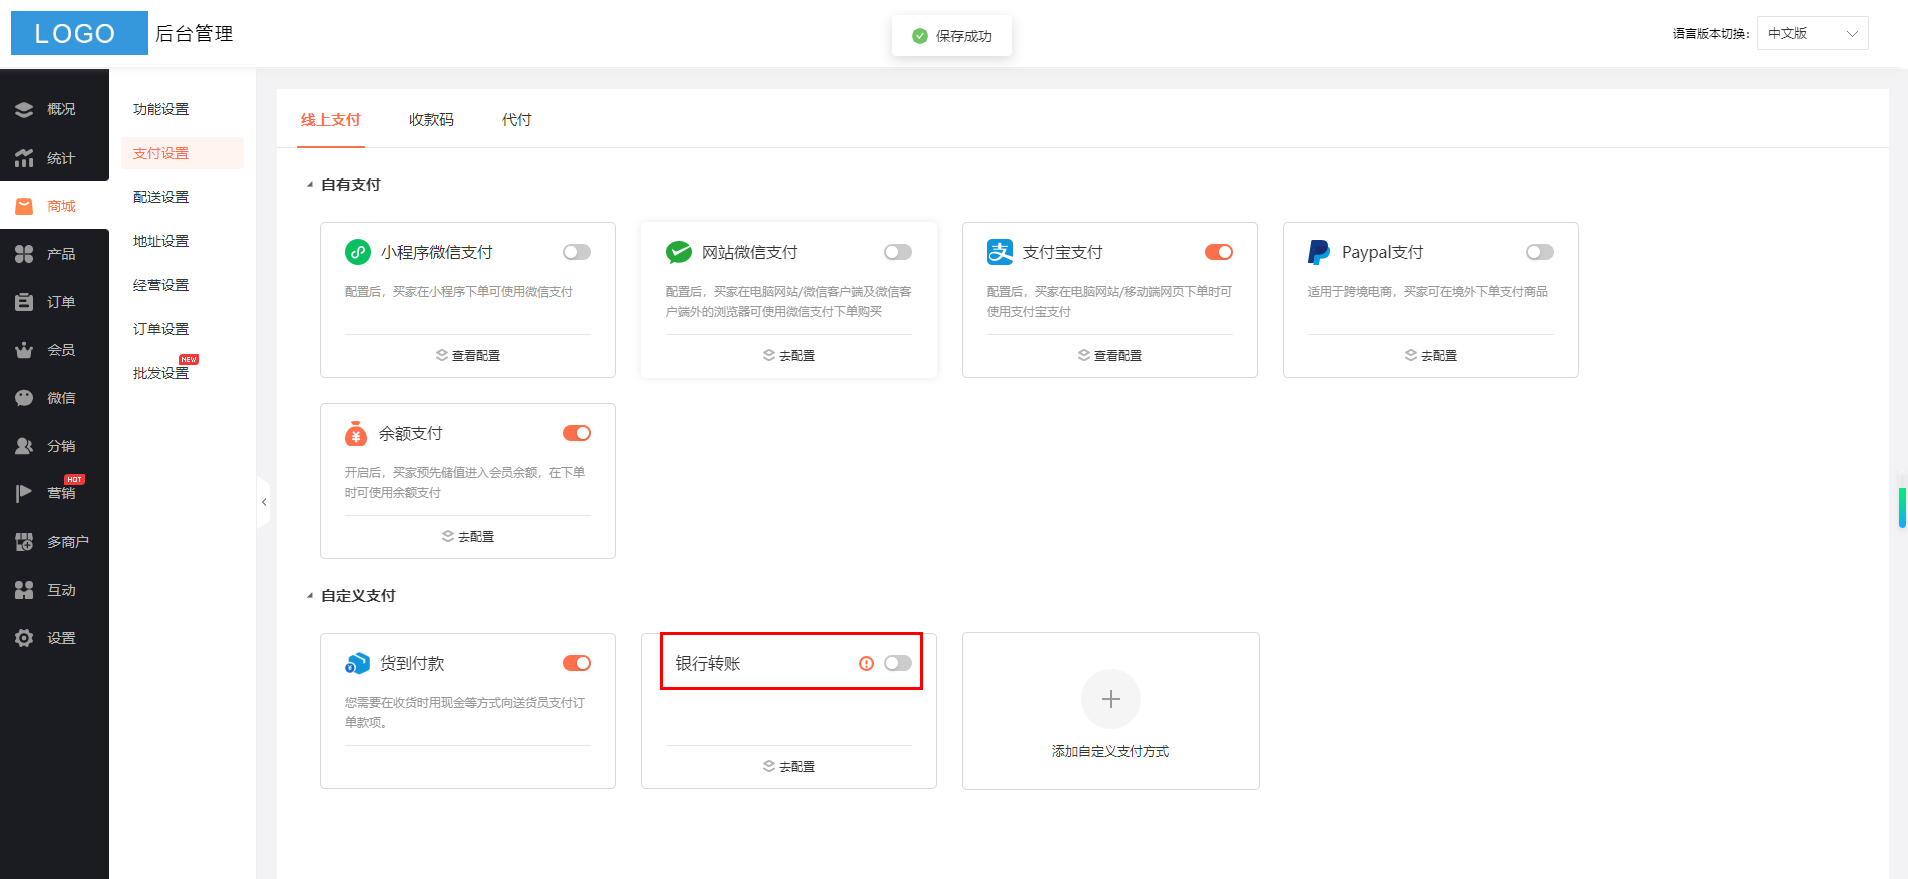Viewport: 1908px width, 879px height.
Task: Click the Paypal logo icon
Action: coord(1319,252)
